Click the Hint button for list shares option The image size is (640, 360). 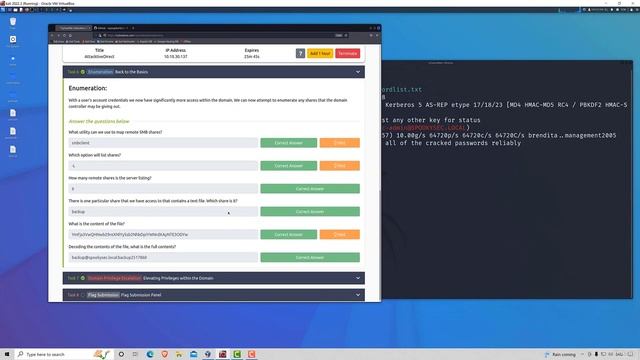click(340, 166)
